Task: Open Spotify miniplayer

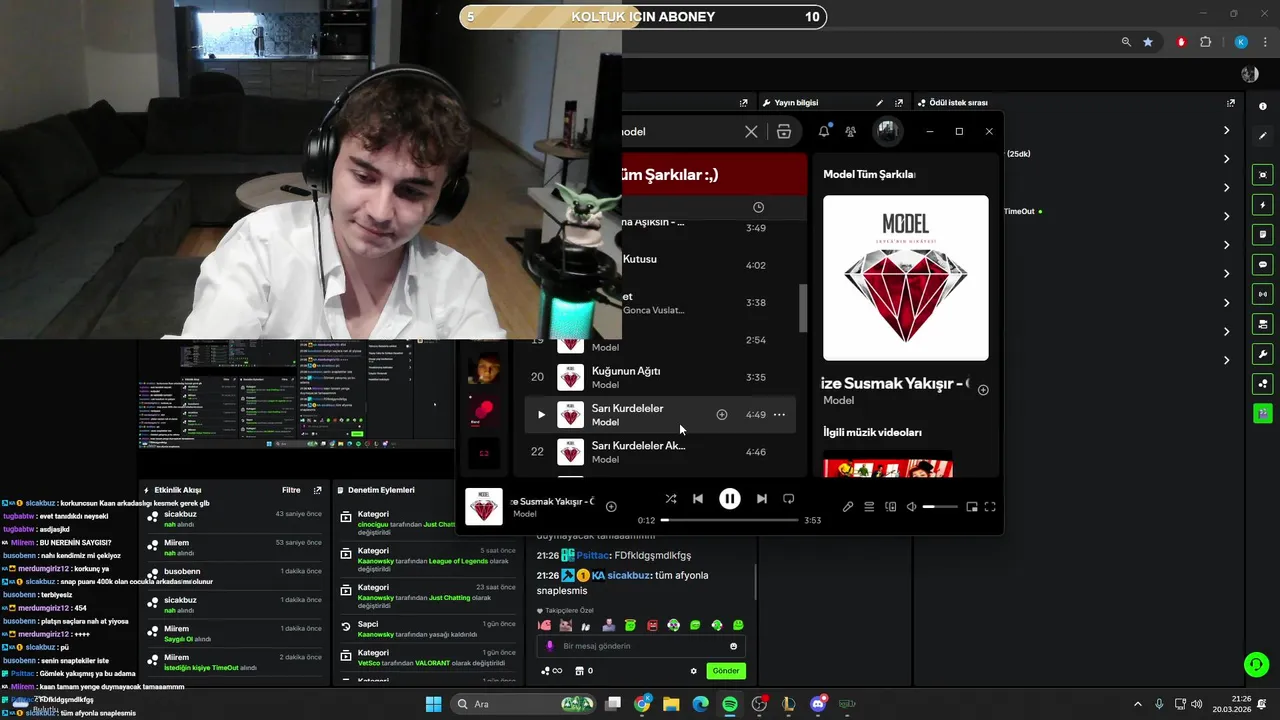Action: coord(971,507)
